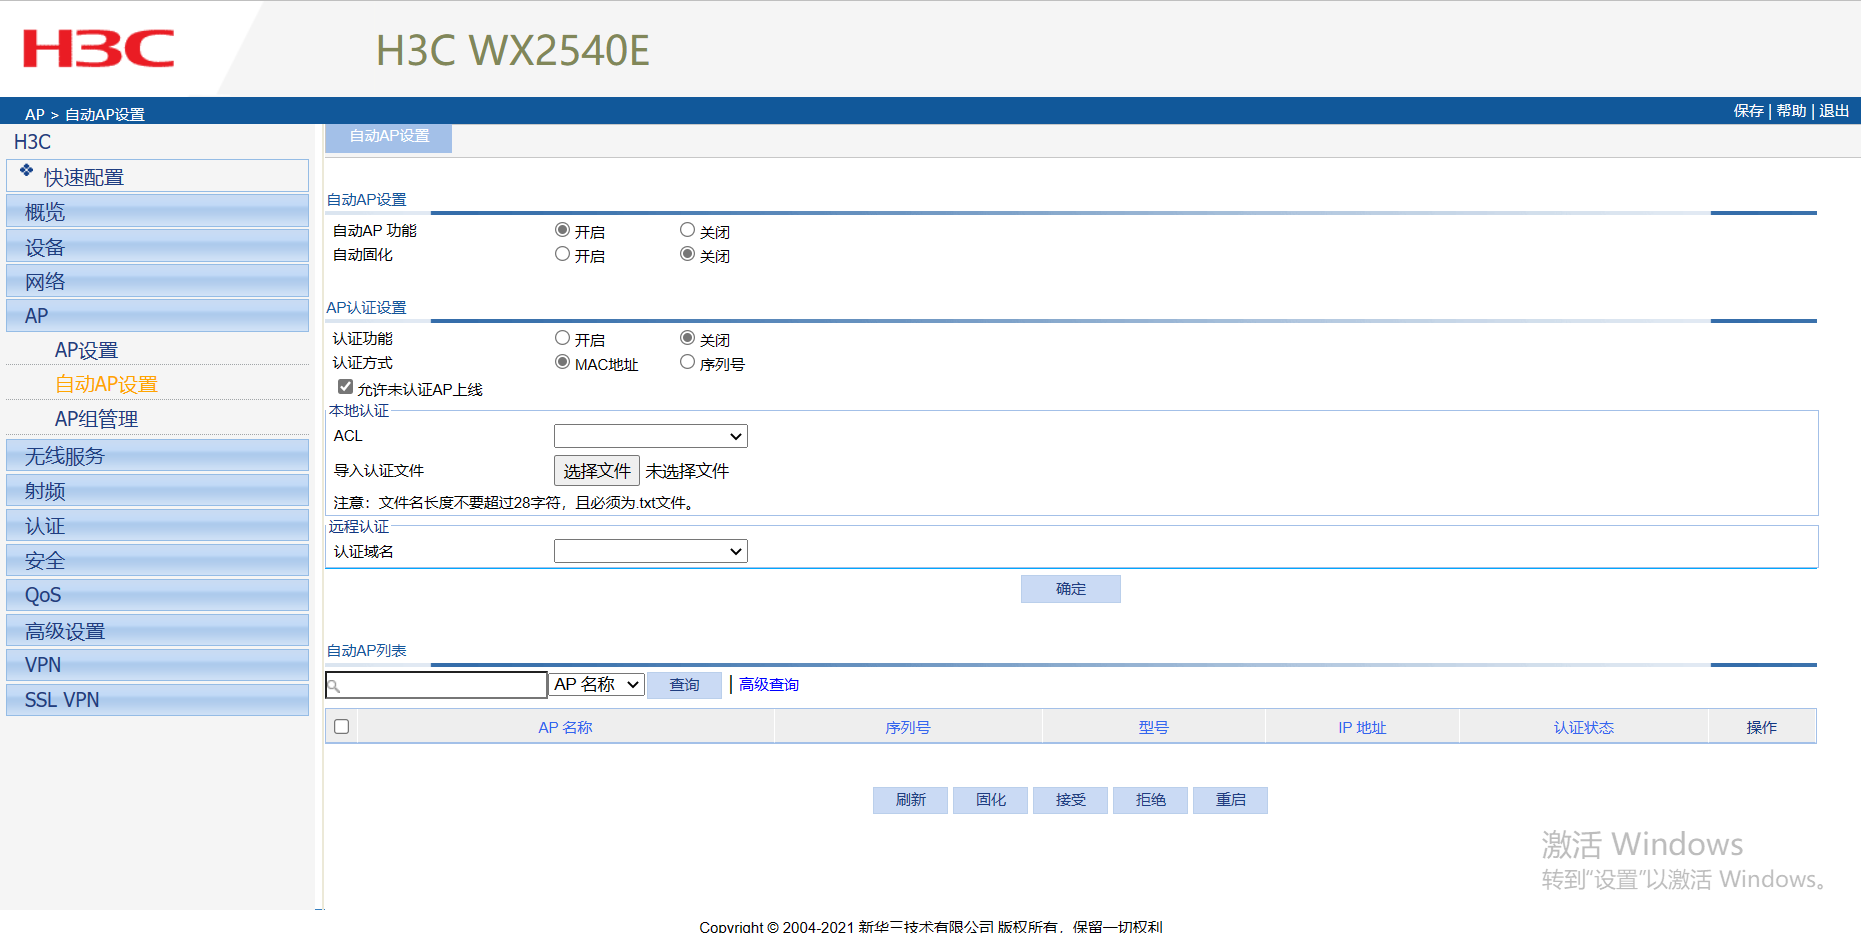Open the 安全 sidebar menu
Viewport: 1861px width, 933px height.
(x=157, y=561)
